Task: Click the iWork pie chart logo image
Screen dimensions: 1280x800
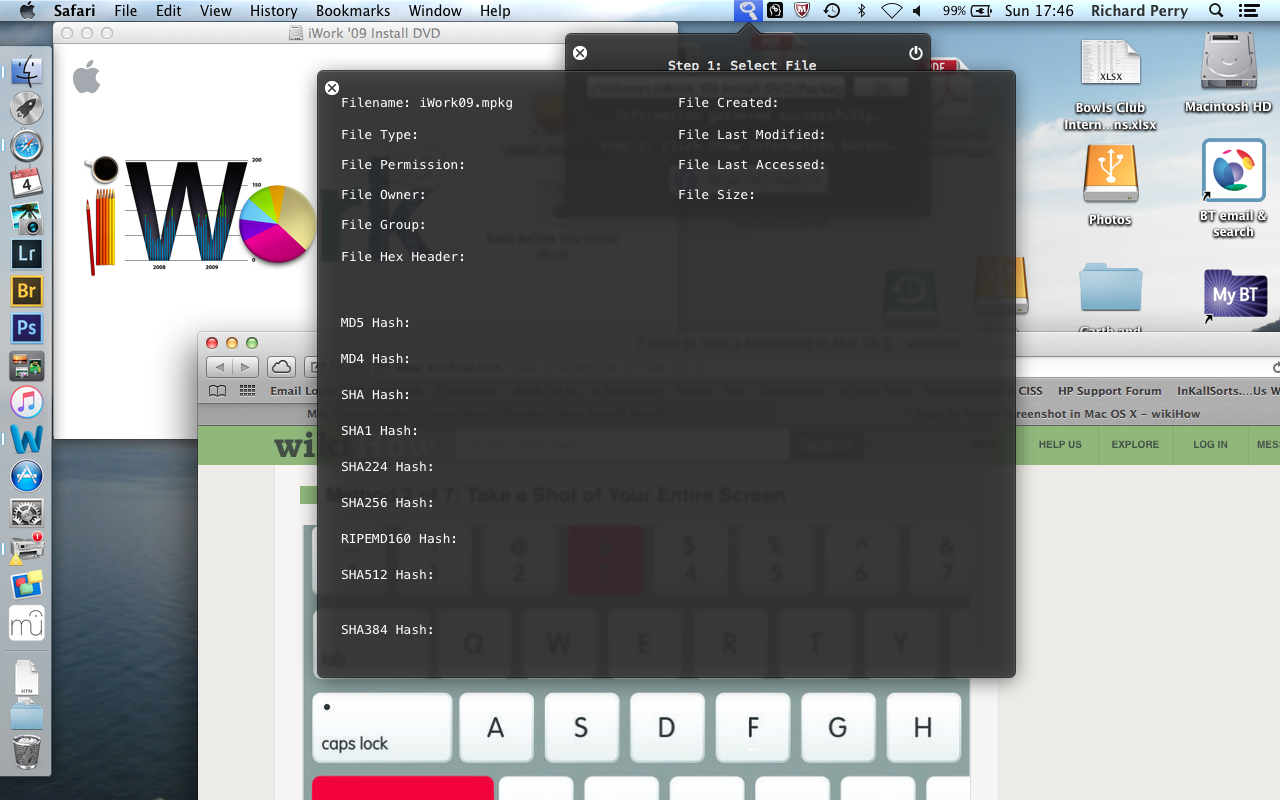Action: coord(277,223)
